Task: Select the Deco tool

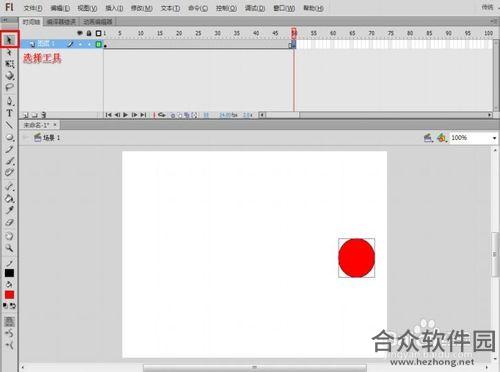Action: [x=9, y=173]
